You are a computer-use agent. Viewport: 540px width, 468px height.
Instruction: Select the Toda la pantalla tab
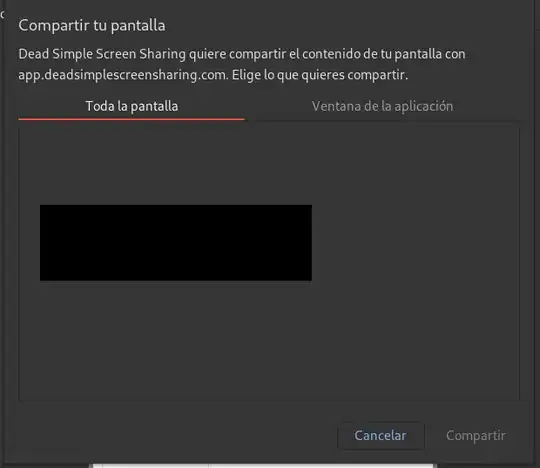(132, 106)
